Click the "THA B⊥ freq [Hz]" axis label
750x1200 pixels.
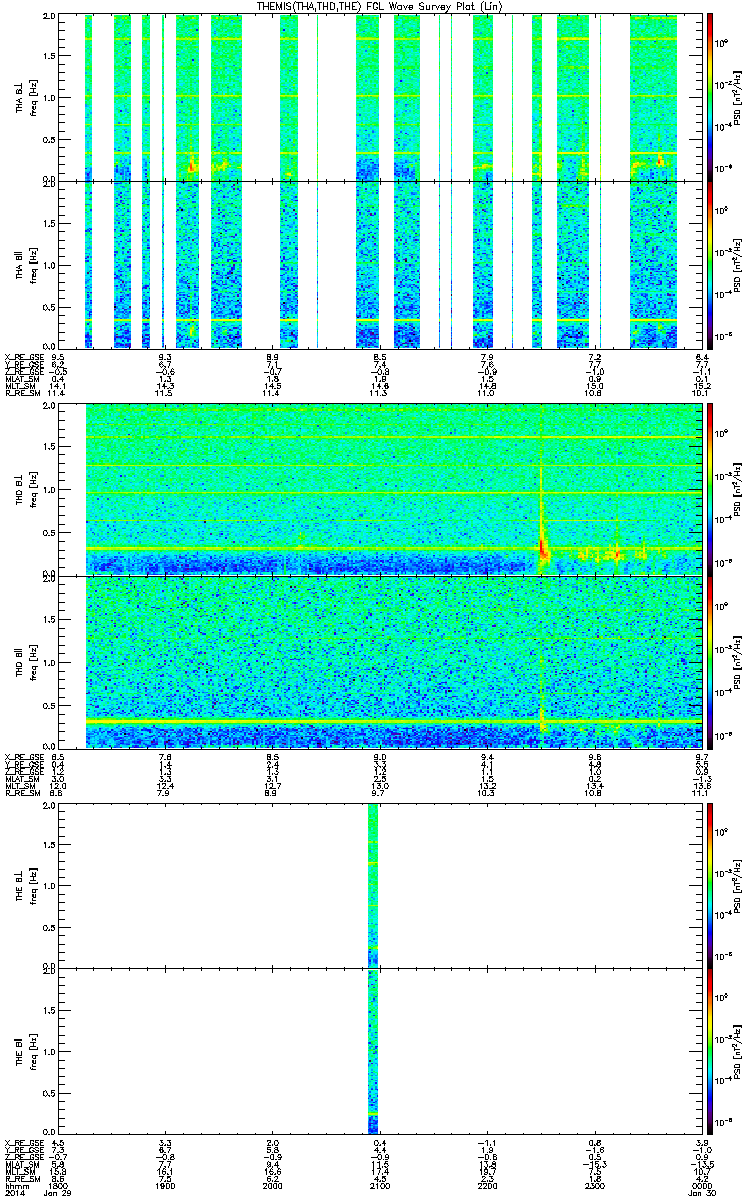coord(25,98)
